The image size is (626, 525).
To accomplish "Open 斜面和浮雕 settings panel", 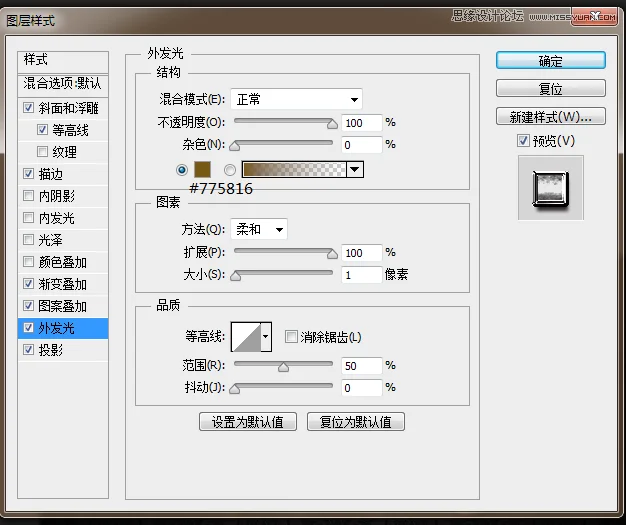I will (x=69, y=108).
